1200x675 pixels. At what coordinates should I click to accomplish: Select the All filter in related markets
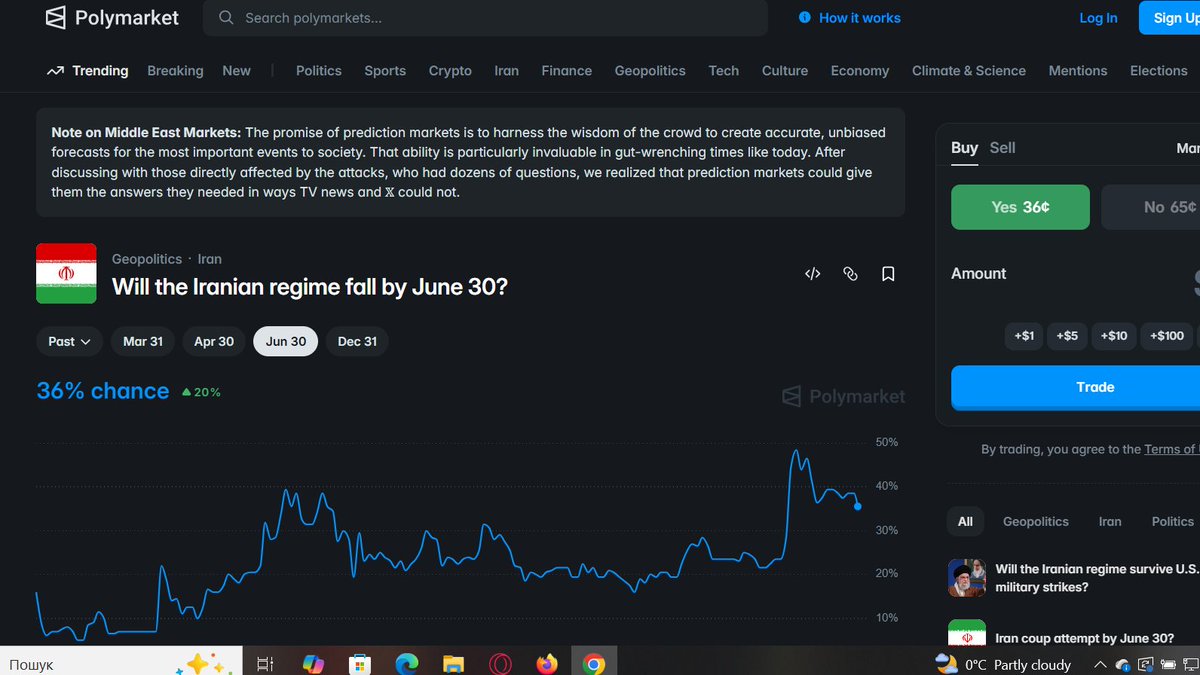[x=965, y=521]
